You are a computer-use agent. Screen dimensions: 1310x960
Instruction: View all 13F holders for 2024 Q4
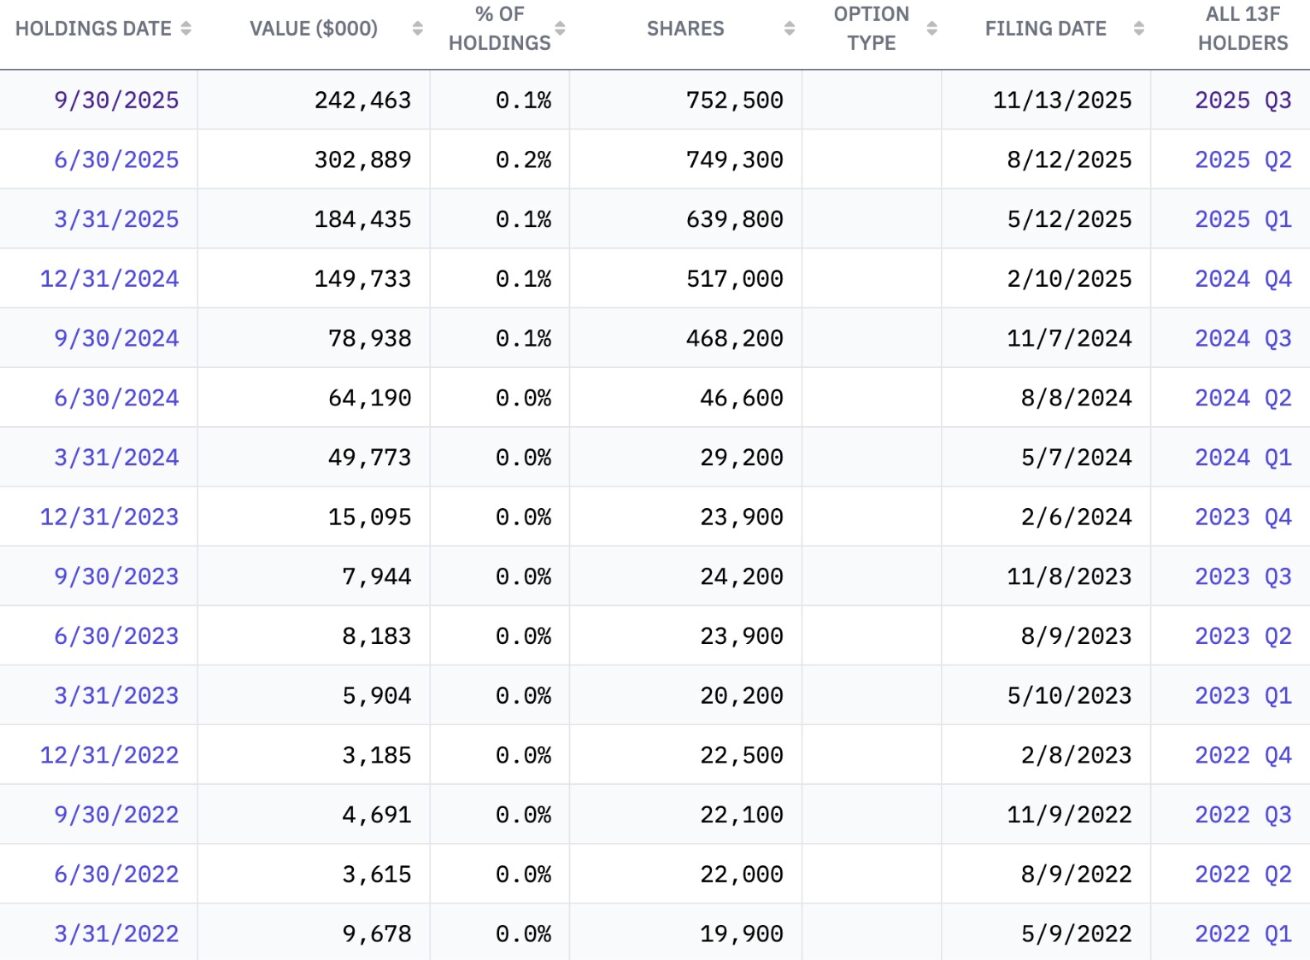[1243, 279]
